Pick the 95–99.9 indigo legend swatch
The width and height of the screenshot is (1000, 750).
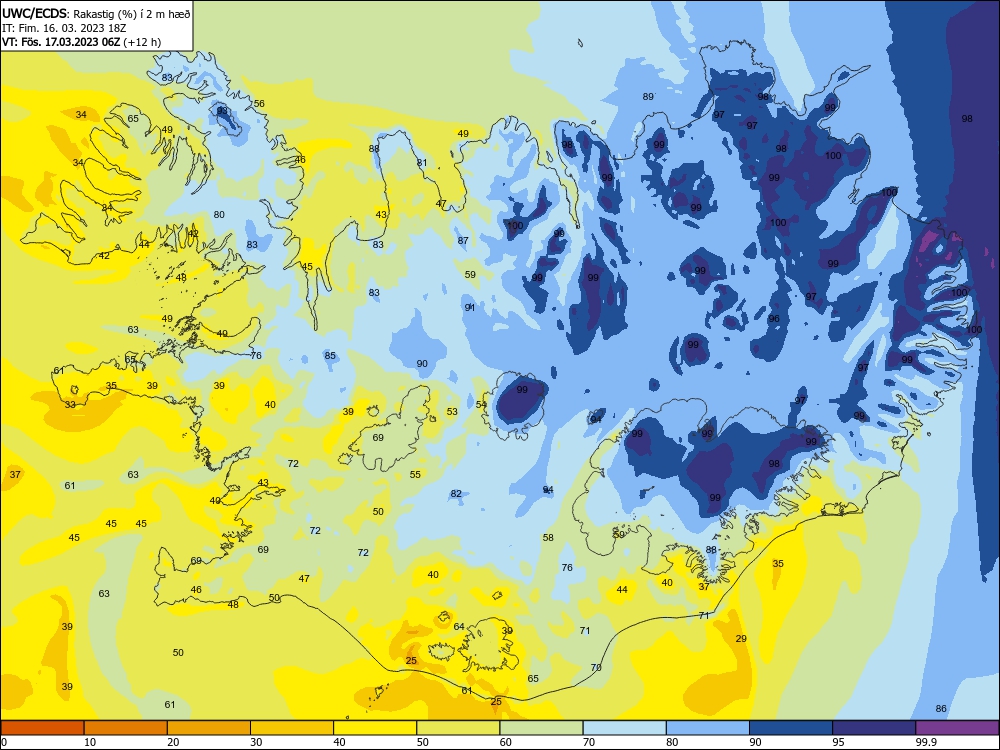(874, 728)
